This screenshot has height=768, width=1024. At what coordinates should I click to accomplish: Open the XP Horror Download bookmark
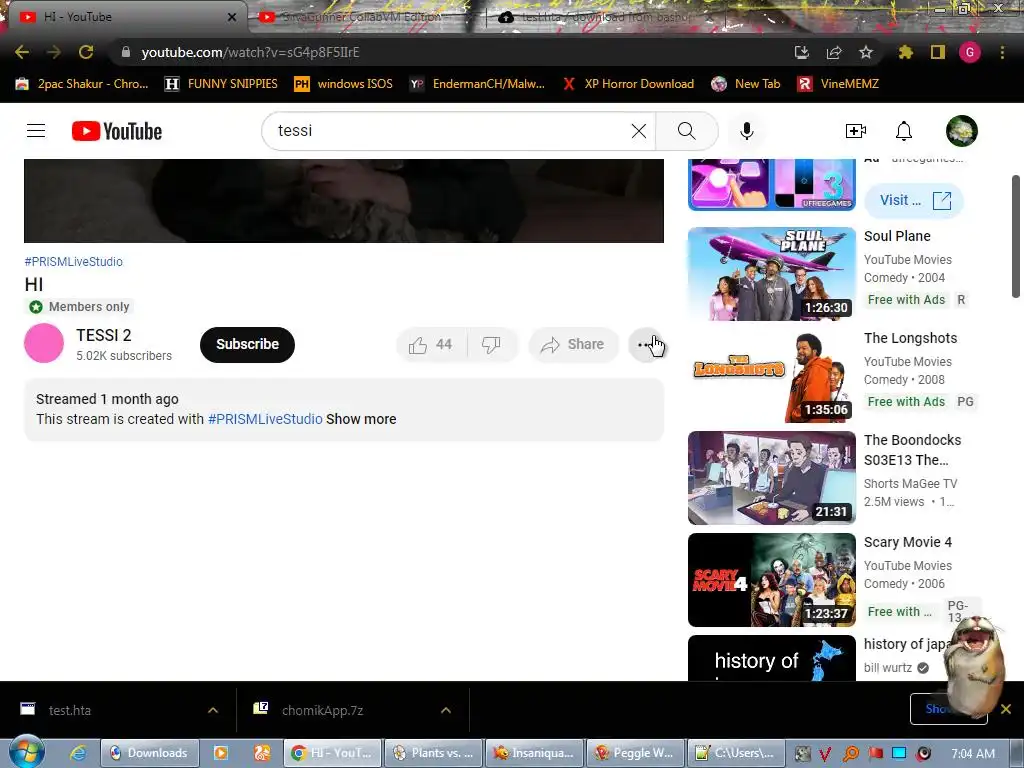[628, 84]
